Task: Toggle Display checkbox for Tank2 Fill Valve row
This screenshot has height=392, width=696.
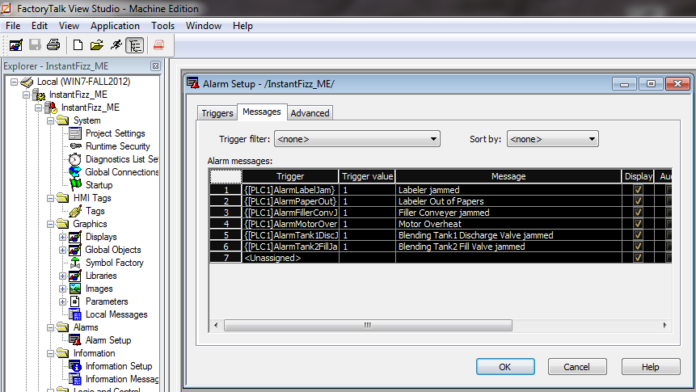Action: pos(638,246)
